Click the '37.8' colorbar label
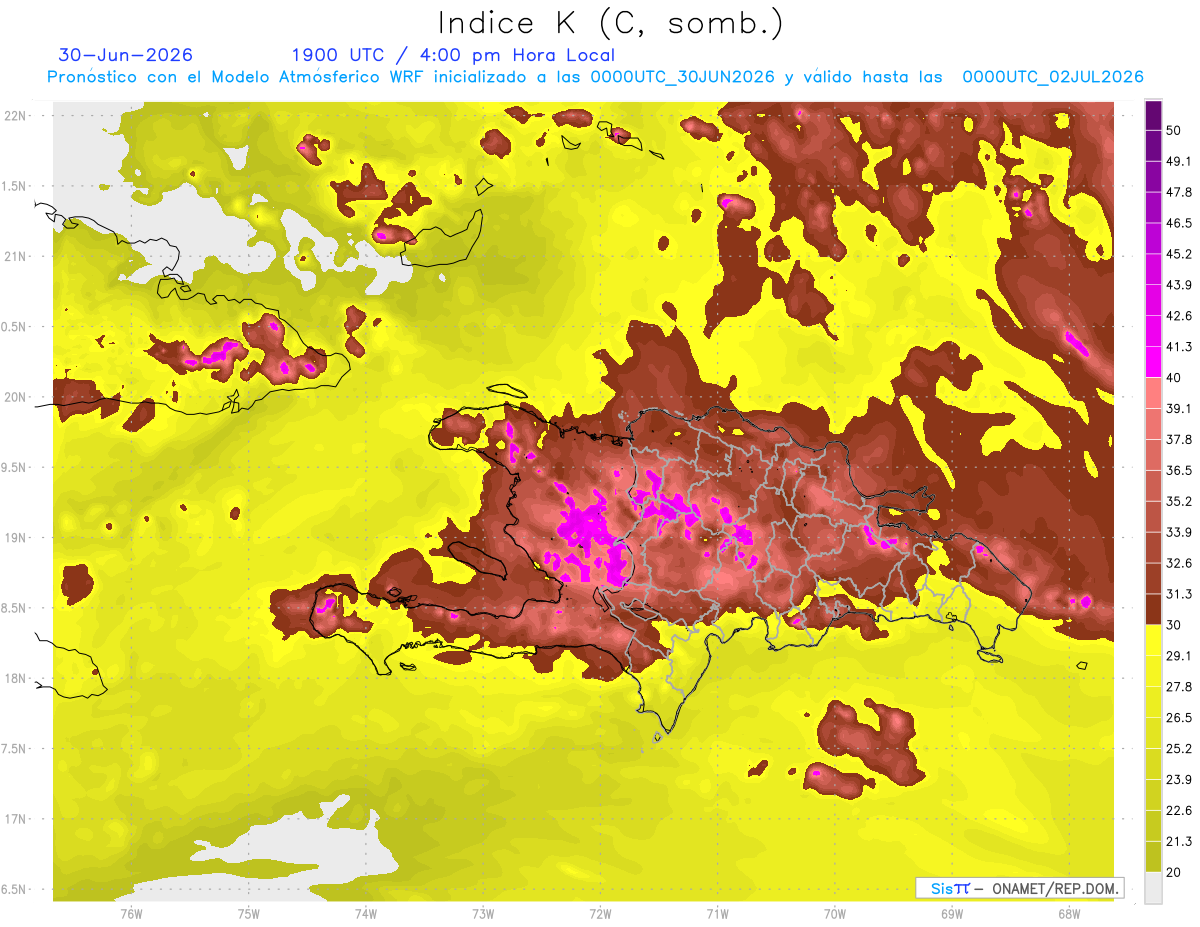Image resolution: width=1200 pixels, height=927 pixels. [1179, 439]
